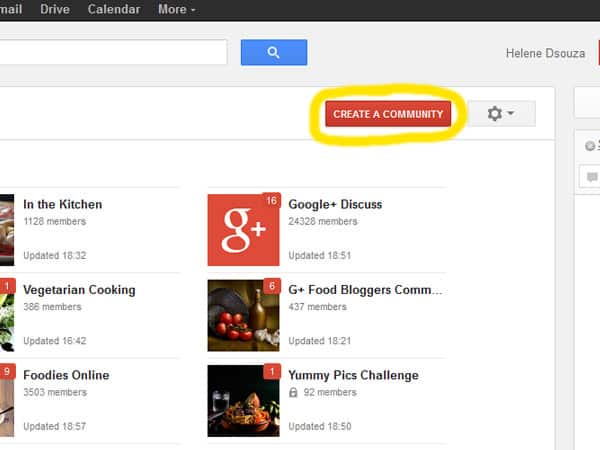
Task: Select the Updated 18:50 text
Action: pyautogui.click(x=320, y=426)
